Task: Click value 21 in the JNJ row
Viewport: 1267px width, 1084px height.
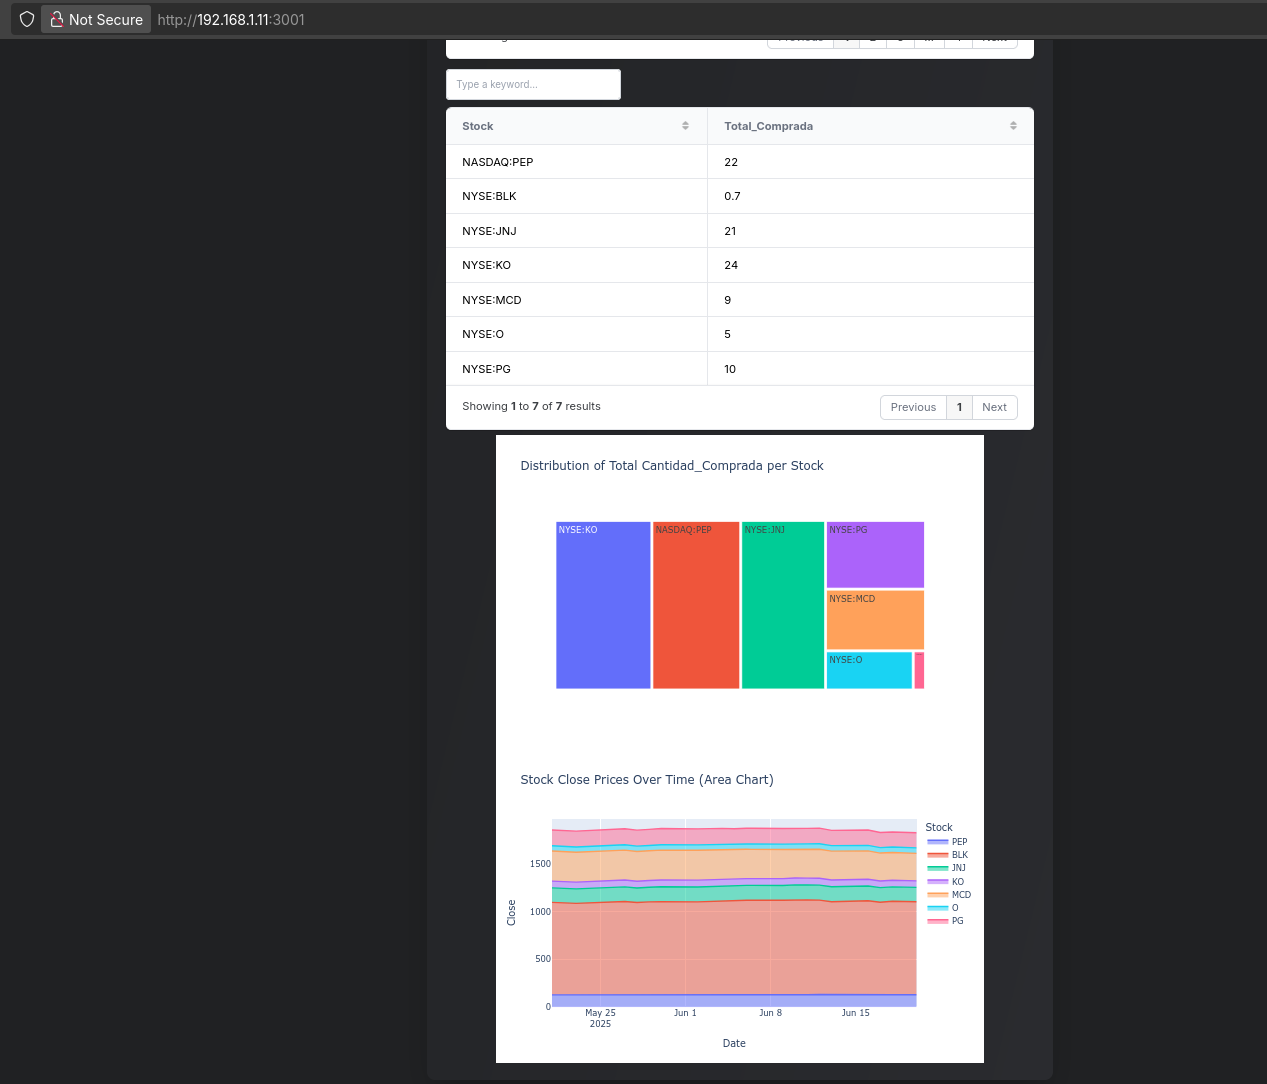Action: tap(730, 231)
